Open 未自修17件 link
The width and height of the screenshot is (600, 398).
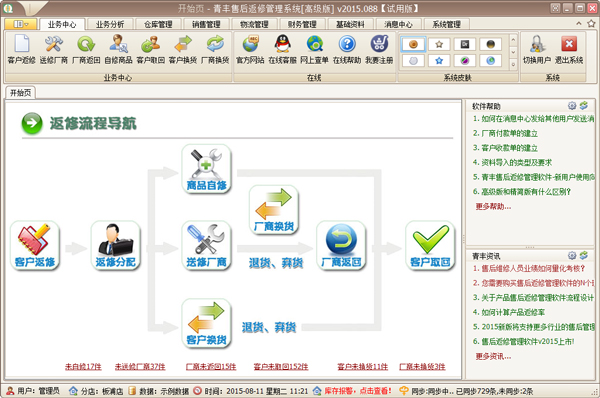tap(83, 367)
